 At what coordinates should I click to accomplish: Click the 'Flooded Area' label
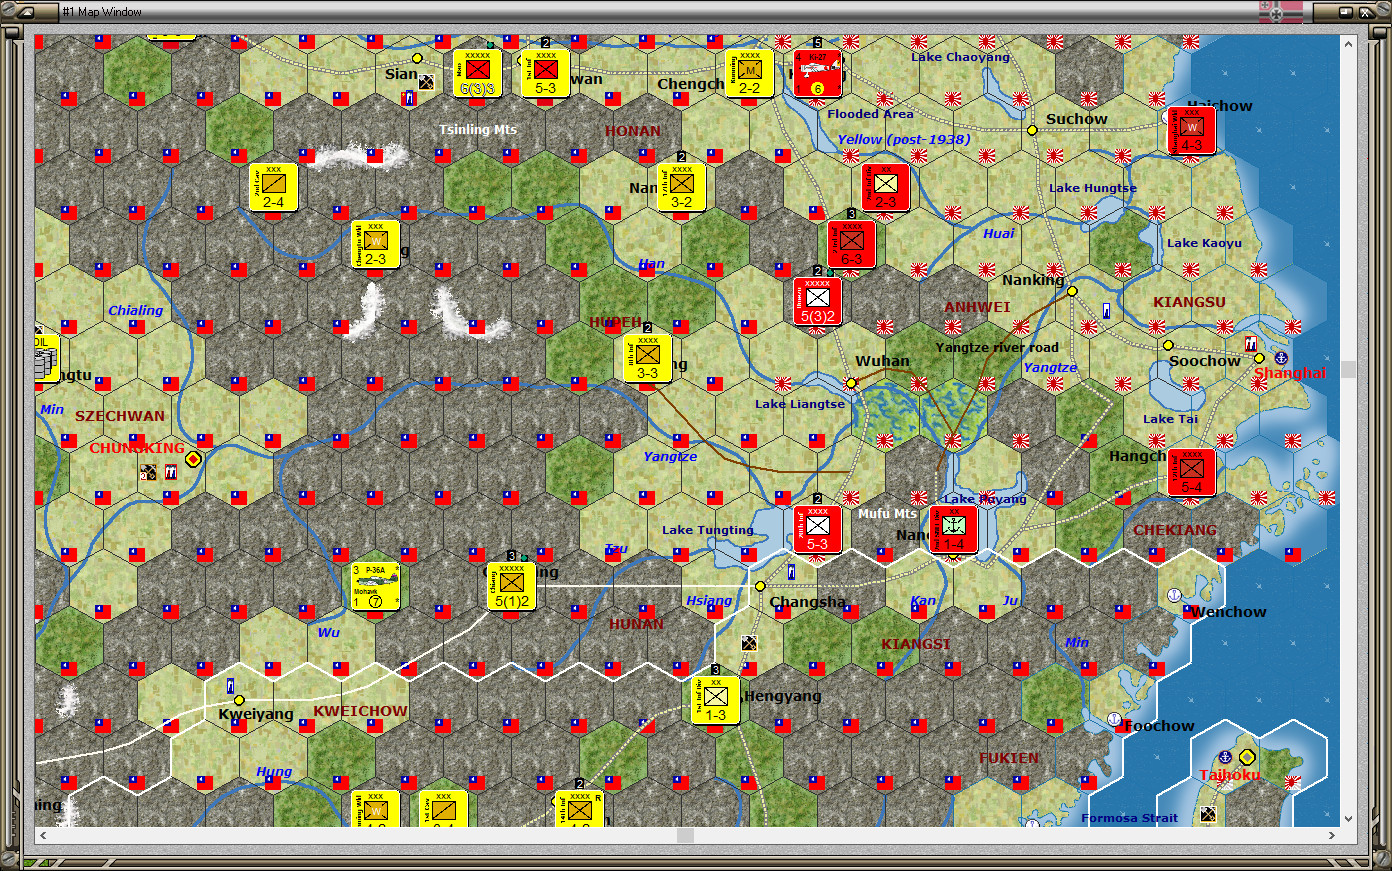[870, 114]
